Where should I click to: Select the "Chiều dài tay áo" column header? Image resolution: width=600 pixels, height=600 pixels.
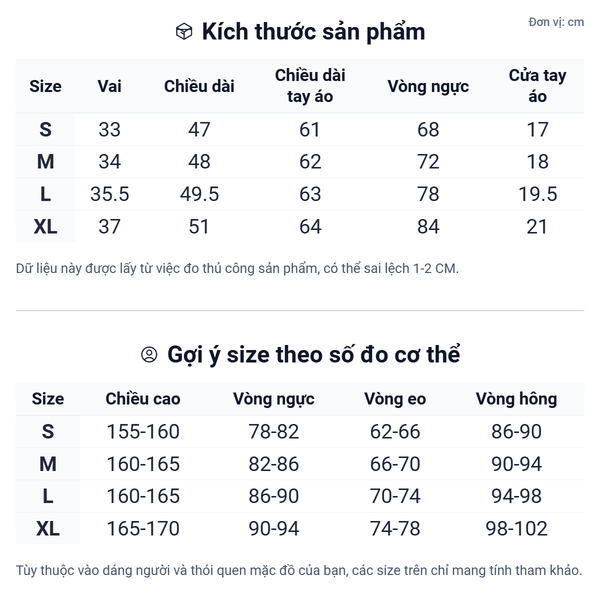tap(310, 86)
